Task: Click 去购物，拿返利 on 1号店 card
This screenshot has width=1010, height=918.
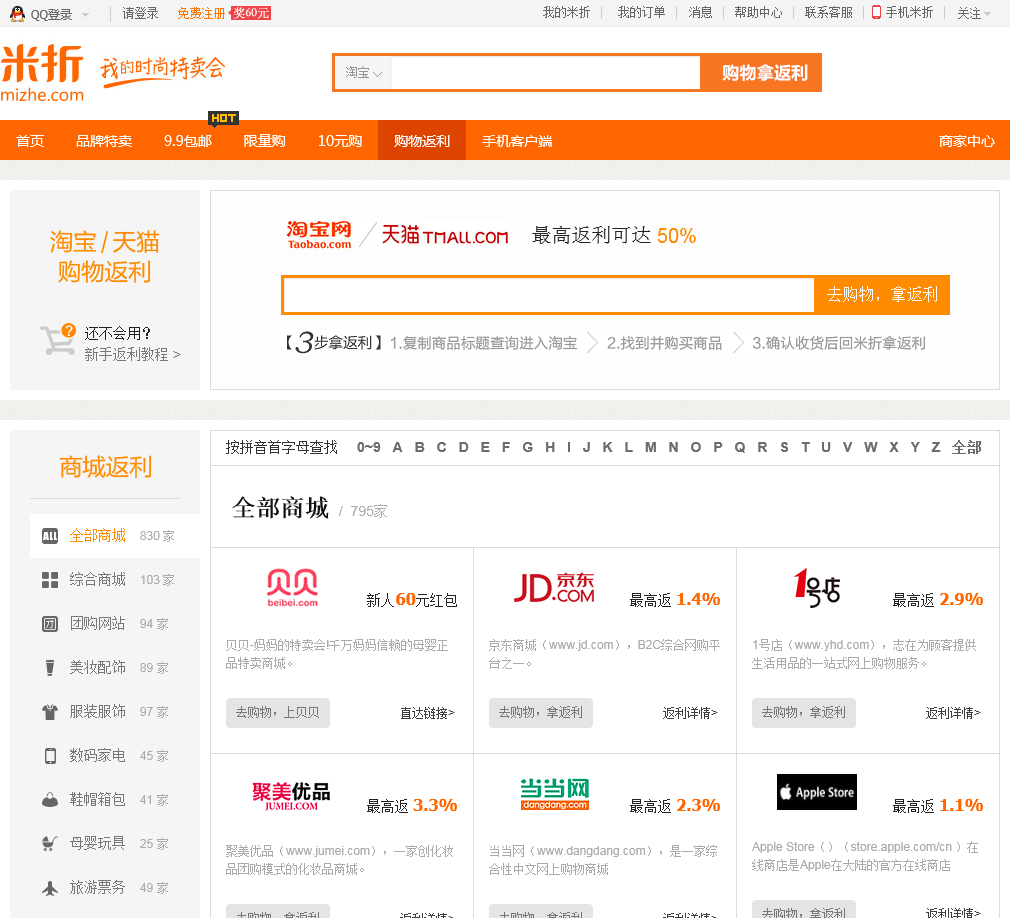Action: (x=804, y=712)
